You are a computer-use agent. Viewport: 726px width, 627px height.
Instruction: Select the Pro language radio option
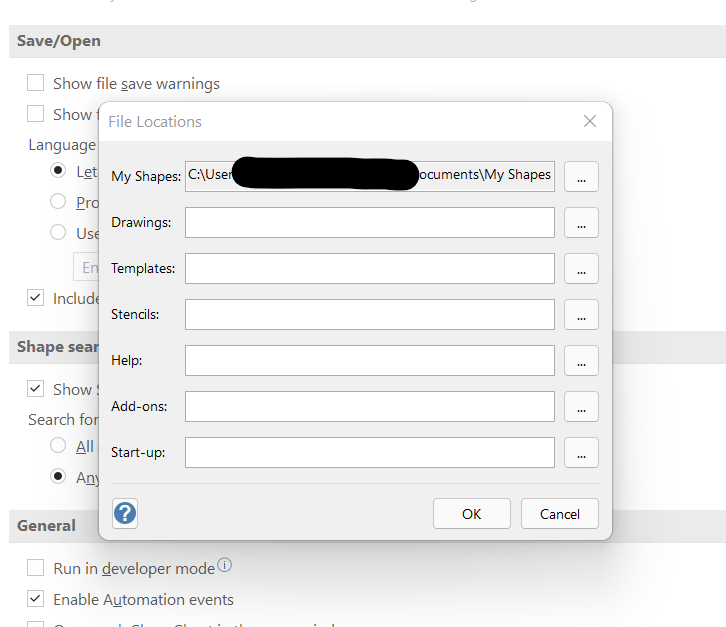58,201
